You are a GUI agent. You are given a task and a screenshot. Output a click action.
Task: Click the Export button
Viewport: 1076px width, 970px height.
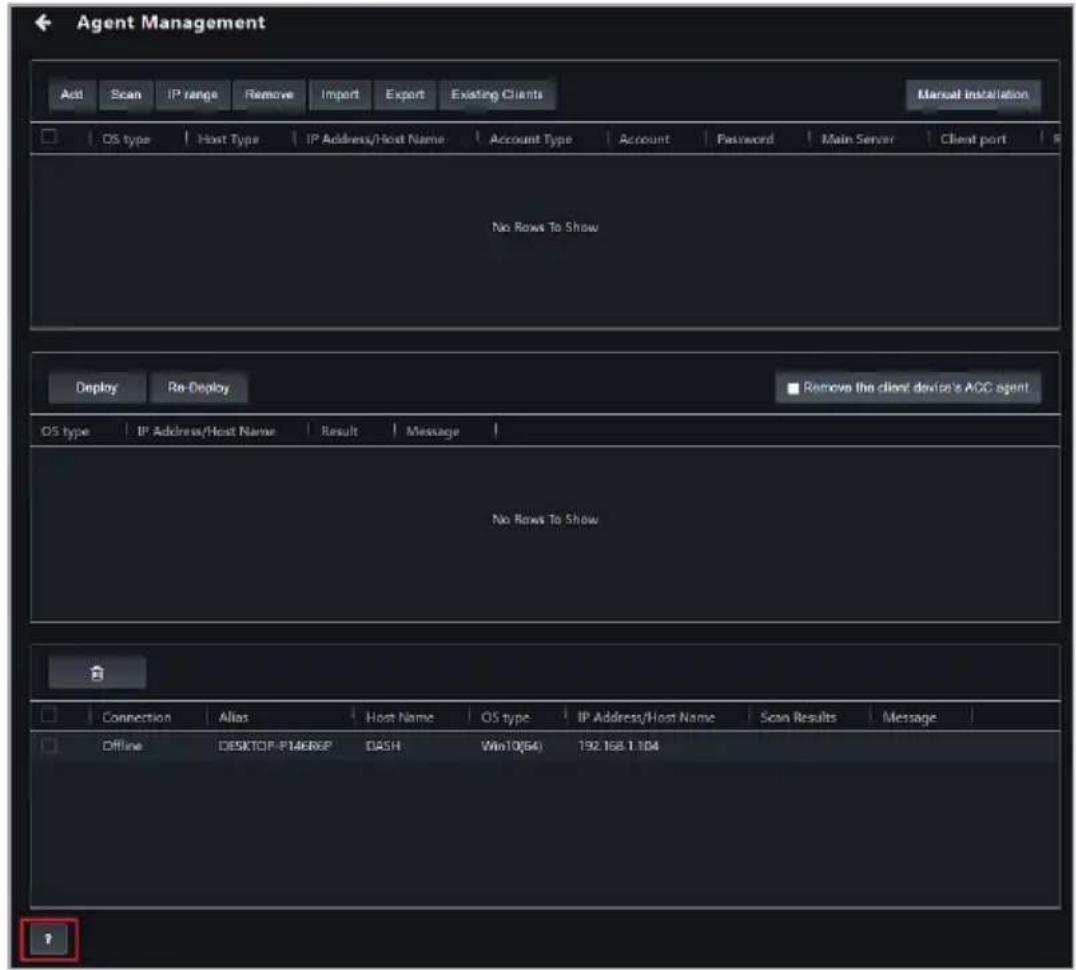pos(405,95)
